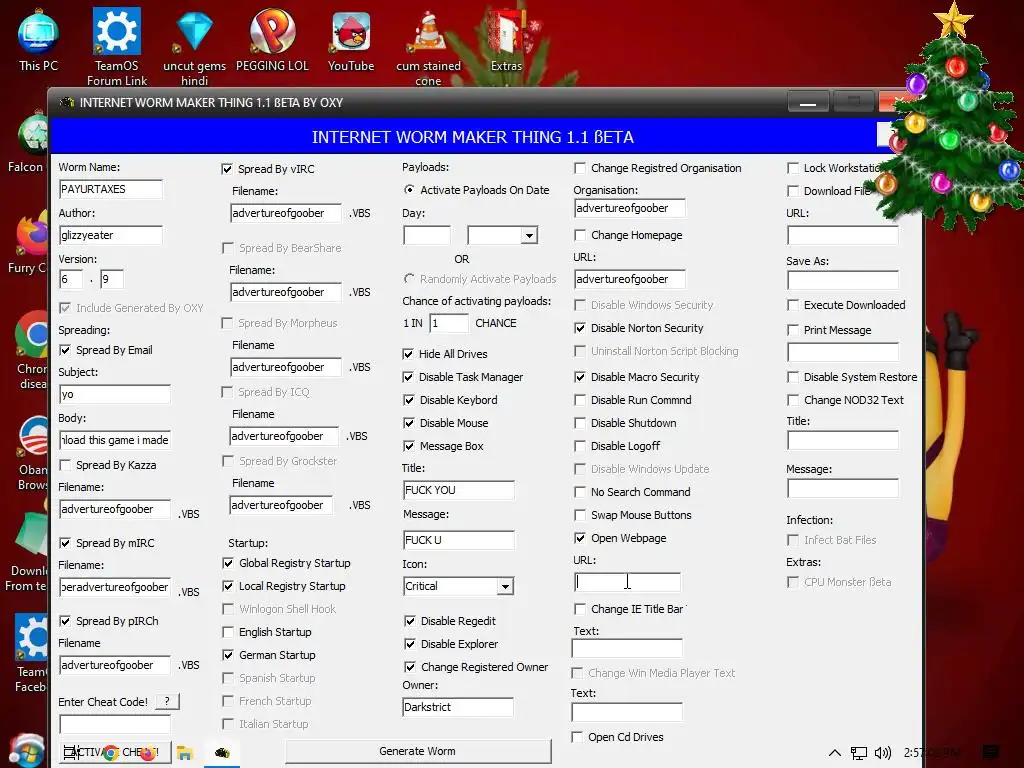
Task: Focus the Author field
Action: (x=110, y=235)
